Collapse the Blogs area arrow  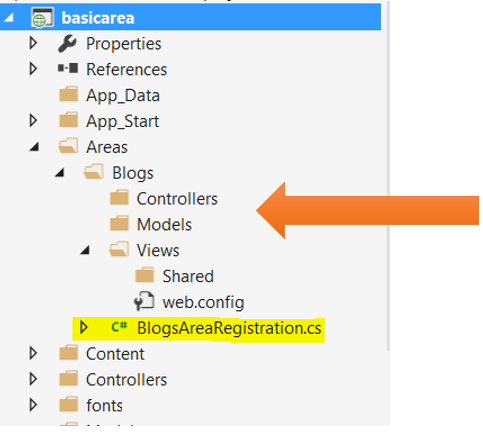click(60, 173)
